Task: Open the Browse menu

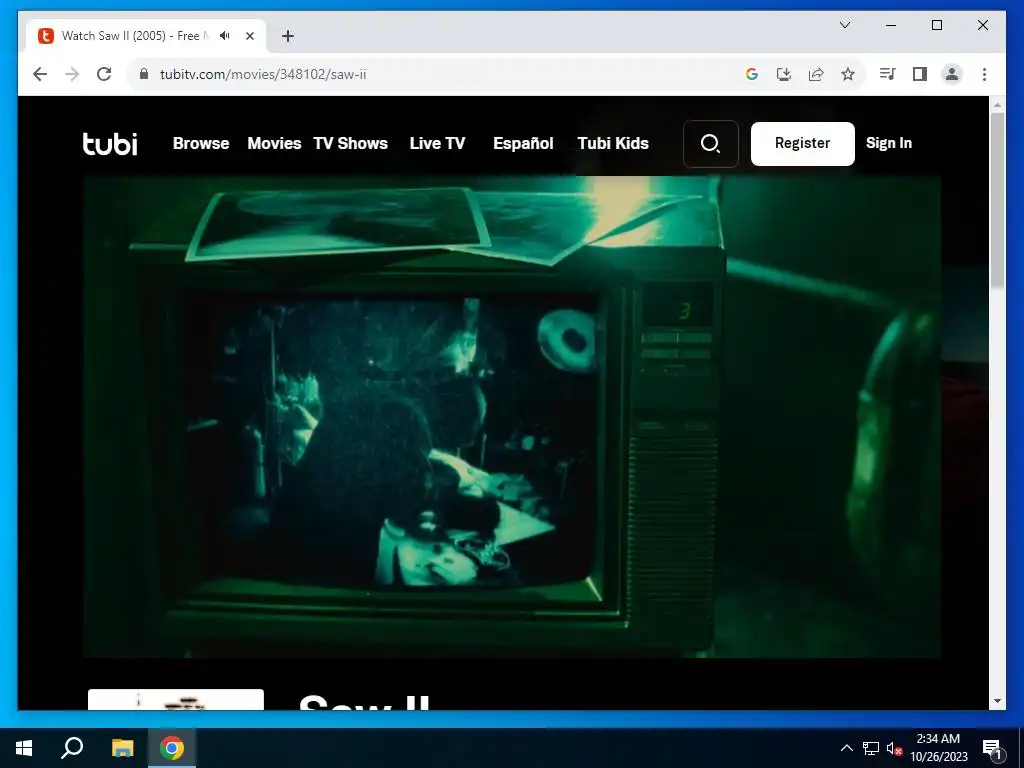Action: 201,144
